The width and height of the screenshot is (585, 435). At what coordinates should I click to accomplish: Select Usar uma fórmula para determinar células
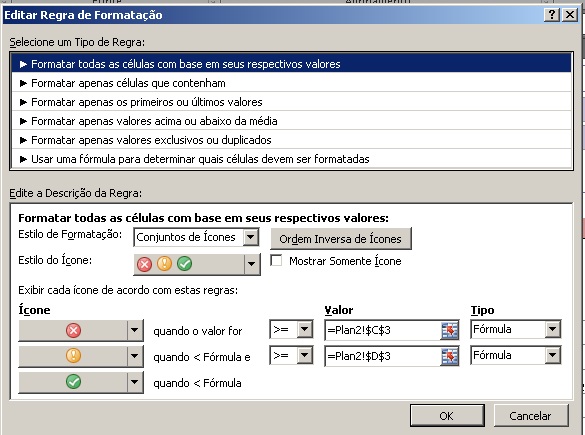[x=292, y=159]
